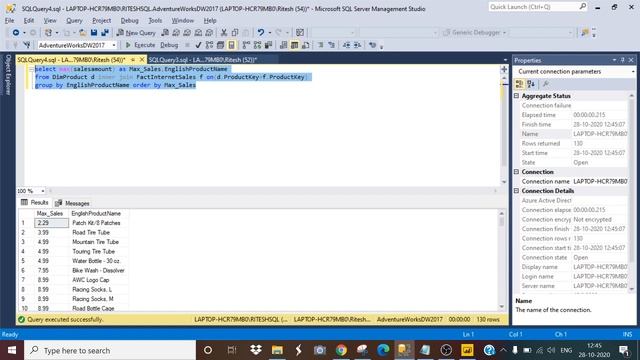The image size is (640, 360).
Task: Click Comment out selected lines icon
Action: pyautogui.click(x=321, y=45)
